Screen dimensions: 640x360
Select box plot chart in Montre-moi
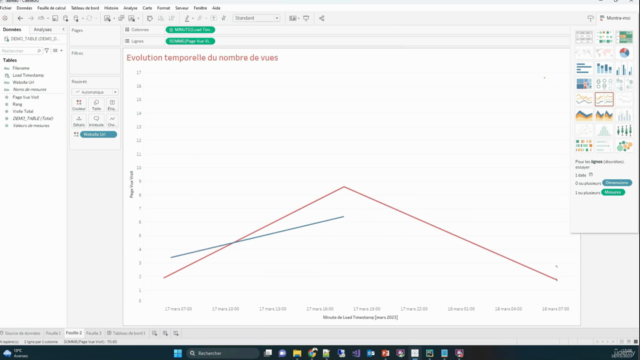(624, 131)
